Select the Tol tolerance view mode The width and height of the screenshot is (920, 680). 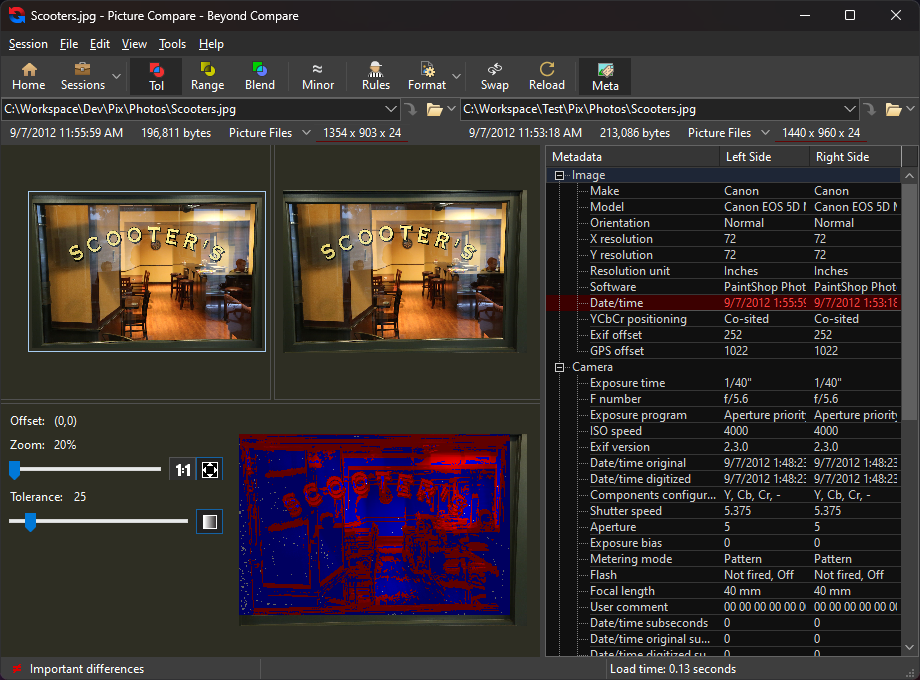tap(156, 76)
